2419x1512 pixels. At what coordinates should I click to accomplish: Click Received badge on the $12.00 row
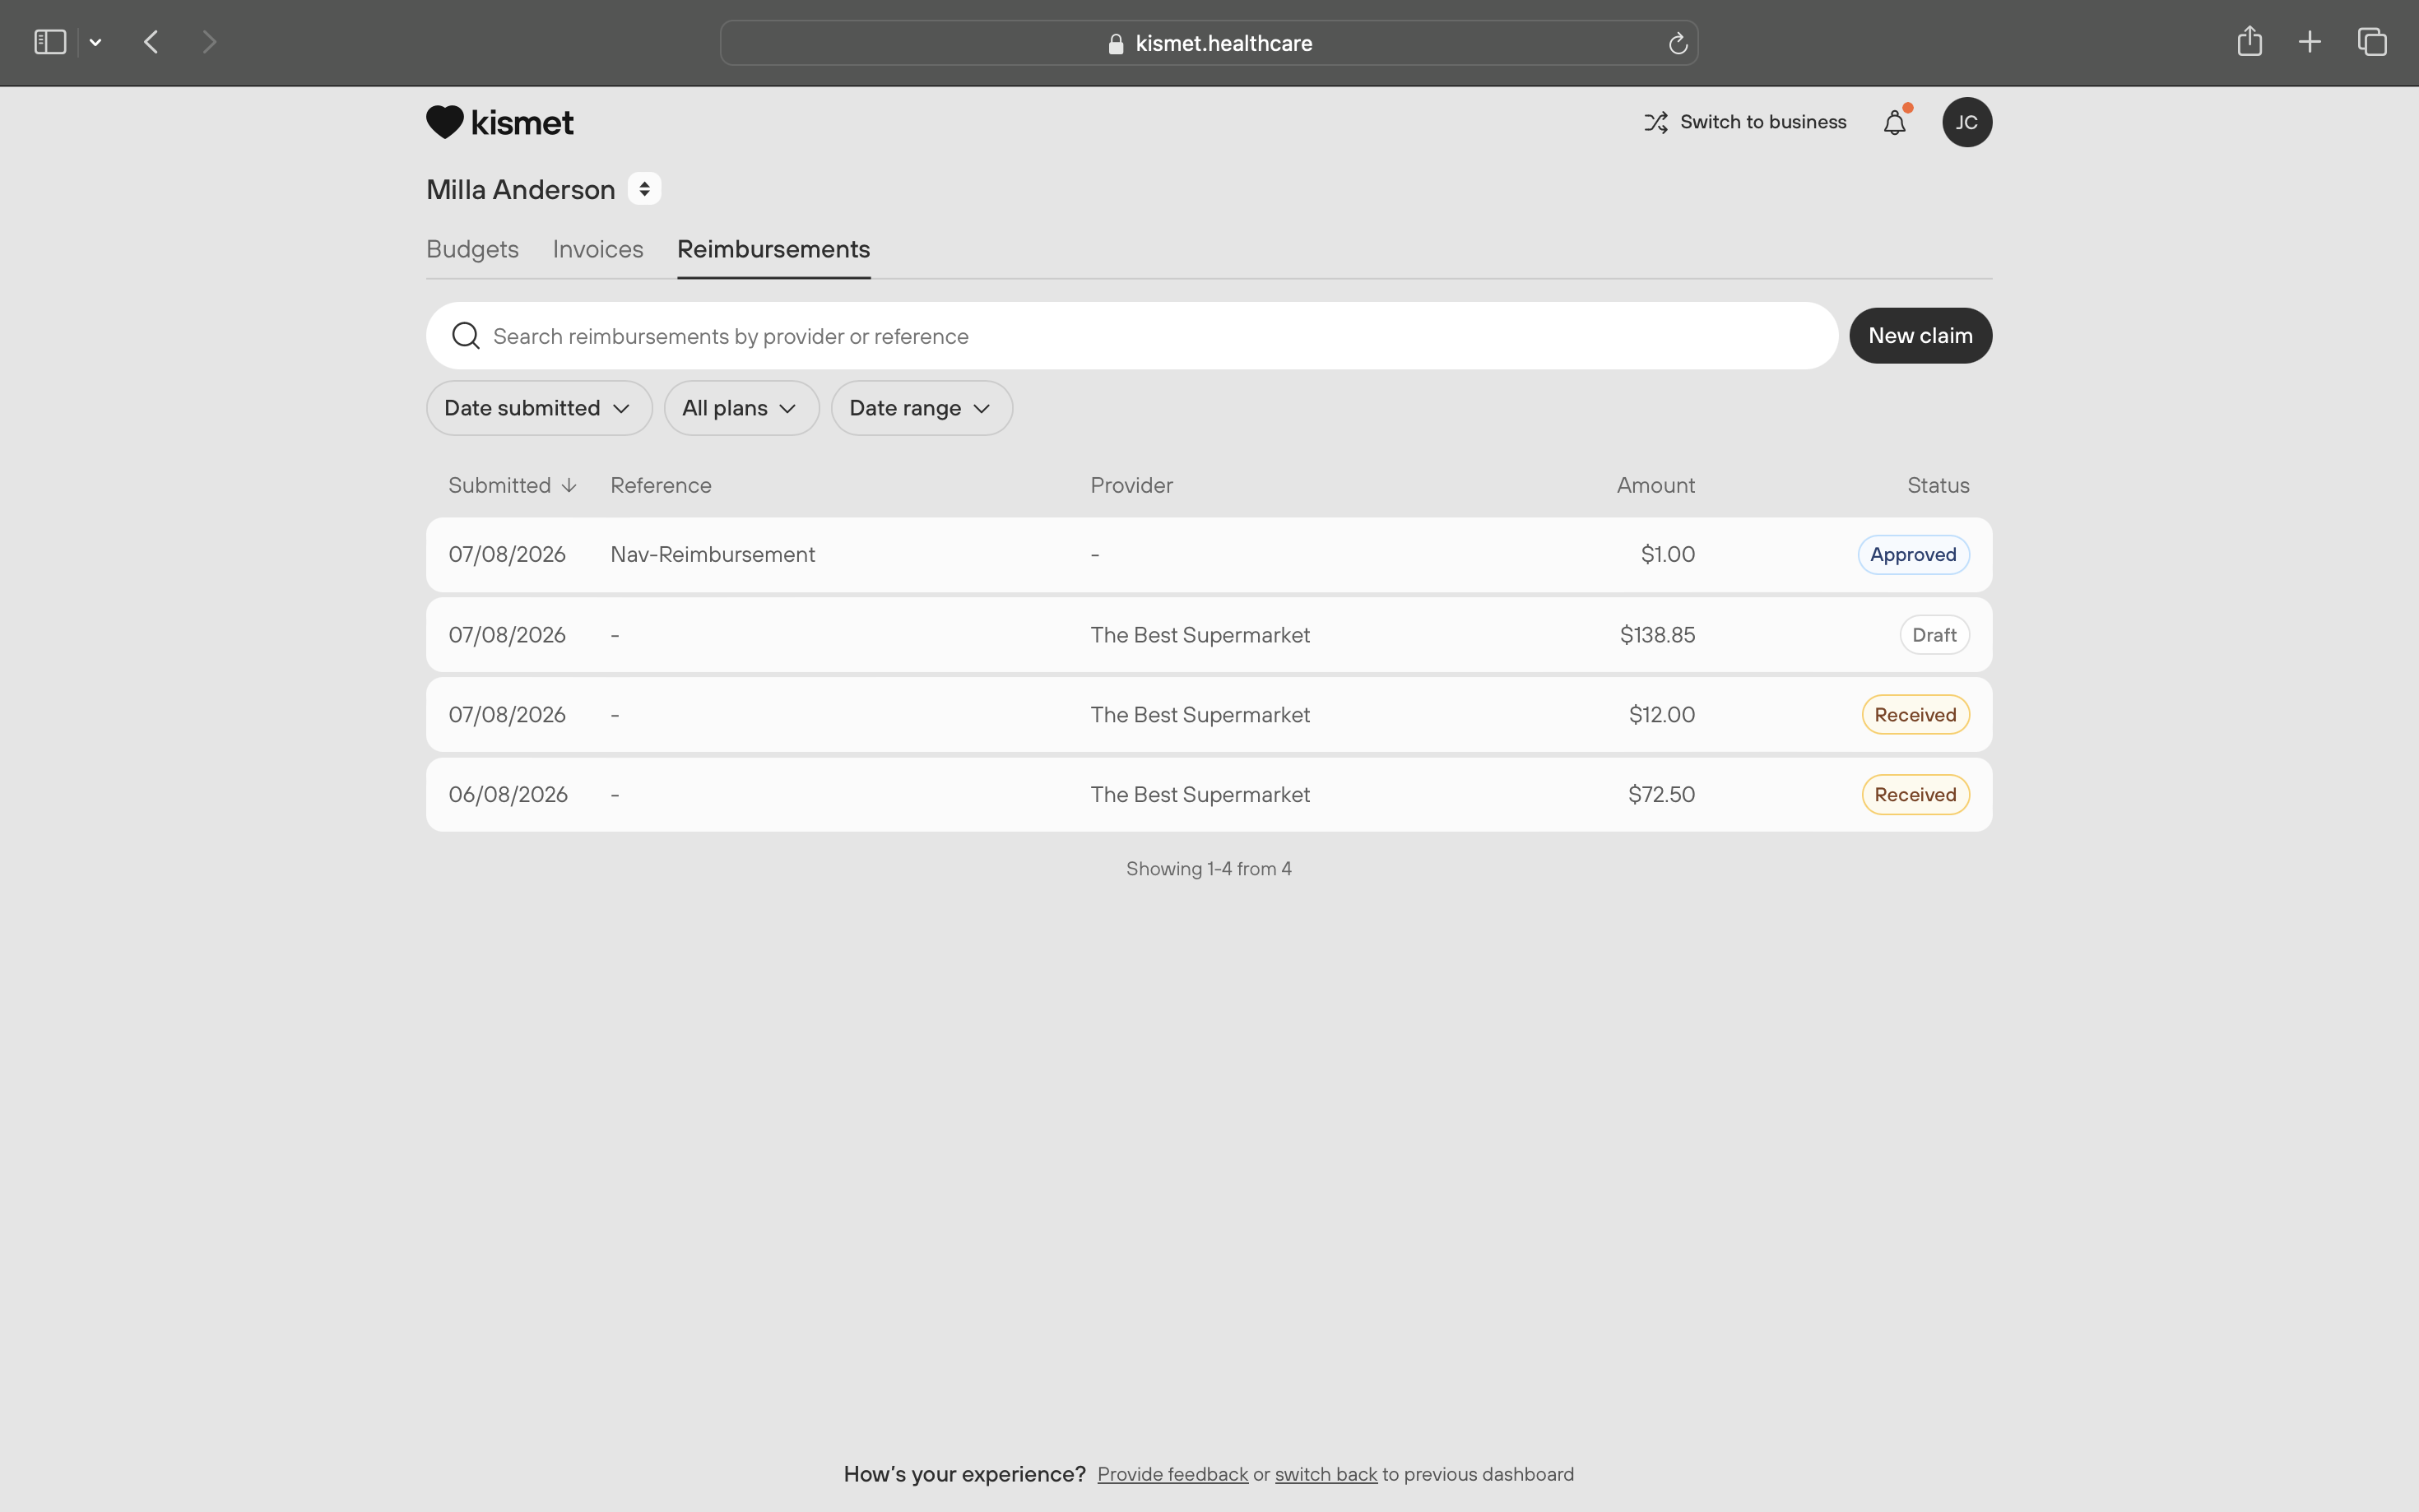[x=1915, y=715]
